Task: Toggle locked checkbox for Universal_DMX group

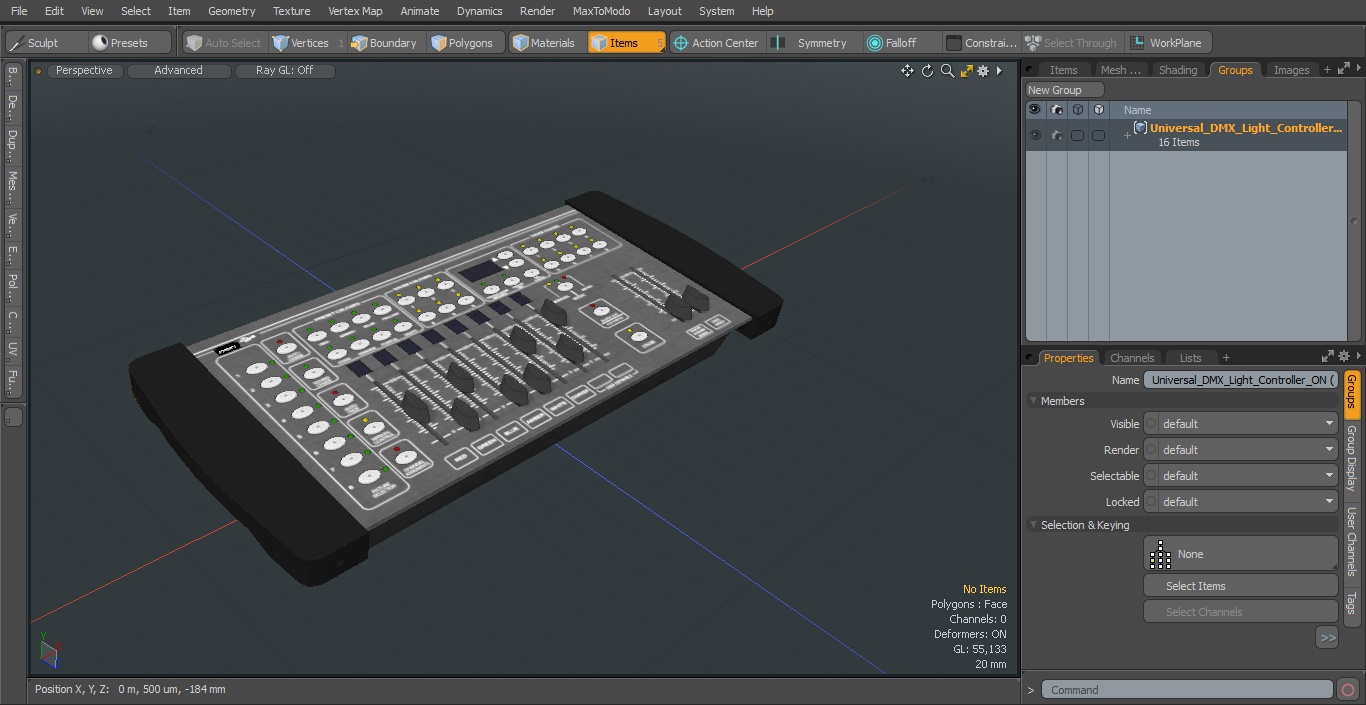Action: tap(1098, 135)
